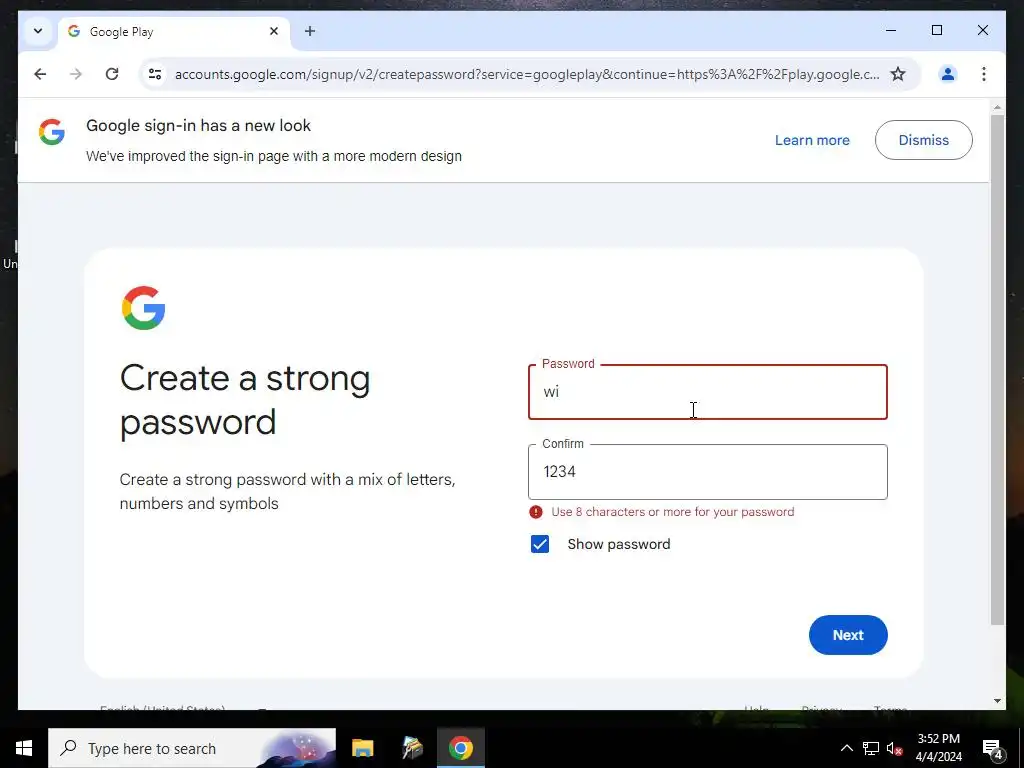Open a new tab with the plus icon
This screenshot has width=1024, height=768.
[310, 31]
